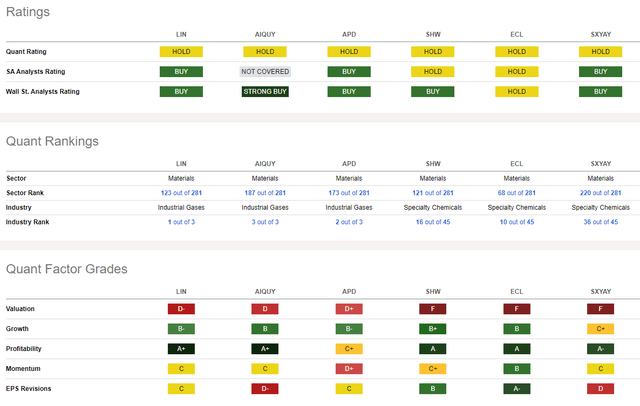
Task: Click ECL Materials sector cell
Action: [516, 179]
